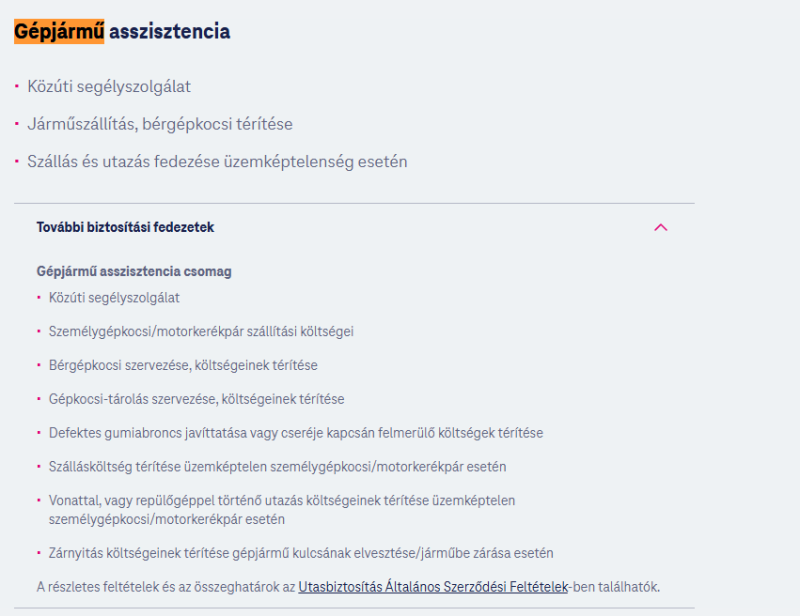Screen dimensions: 800x616
Task: Click the Gépjármű asszisztencia heading
Action: click(x=122, y=32)
